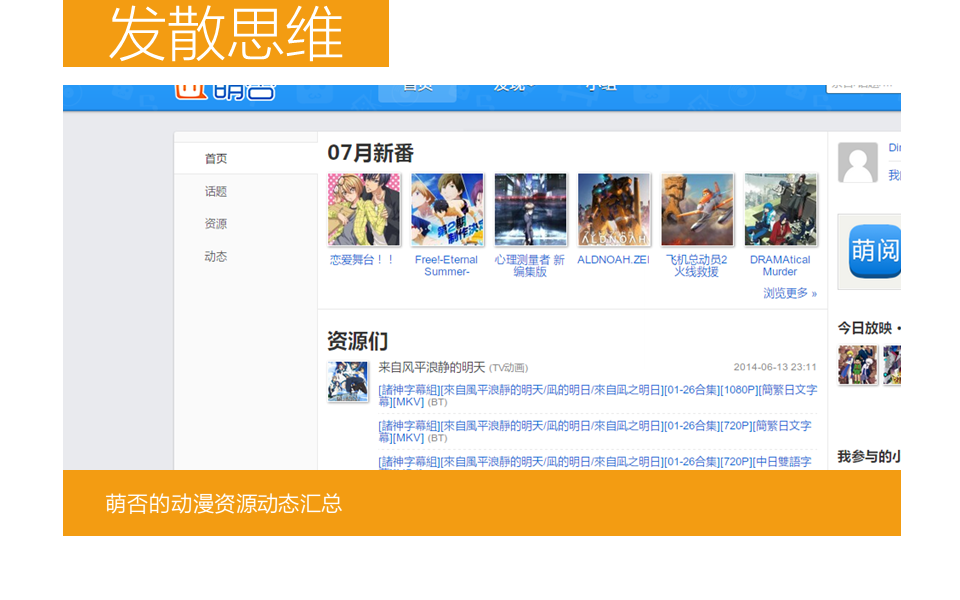Screen dimensions: 960x600
Task: Click the 心理测量者 新编集版 title link
Action: coord(530,265)
